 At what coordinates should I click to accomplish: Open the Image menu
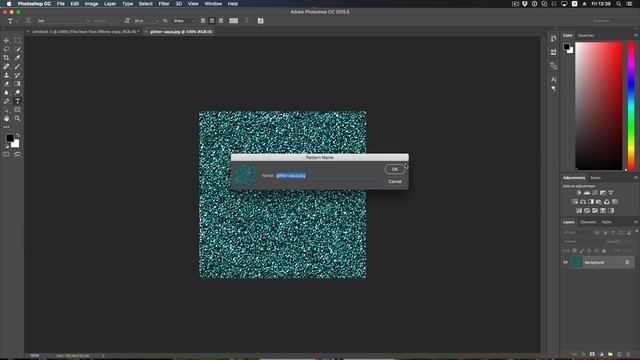(x=91, y=4)
